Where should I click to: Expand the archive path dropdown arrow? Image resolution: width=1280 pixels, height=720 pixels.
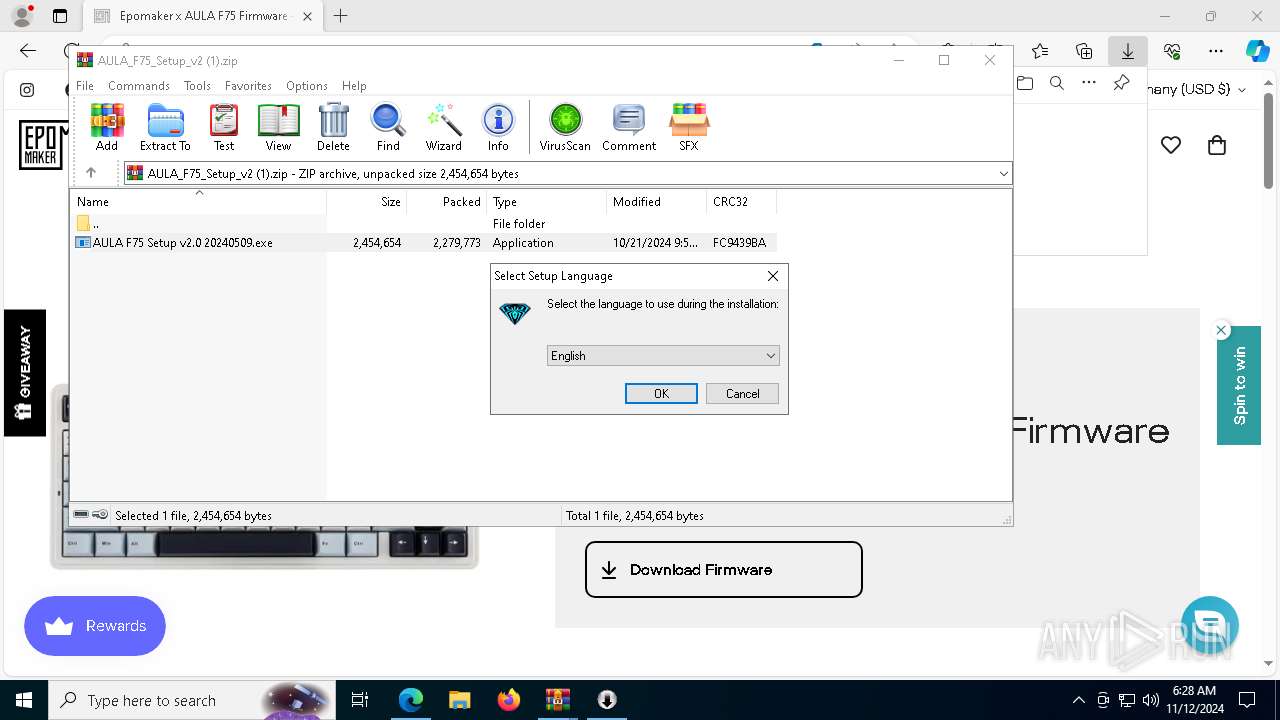click(1003, 174)
